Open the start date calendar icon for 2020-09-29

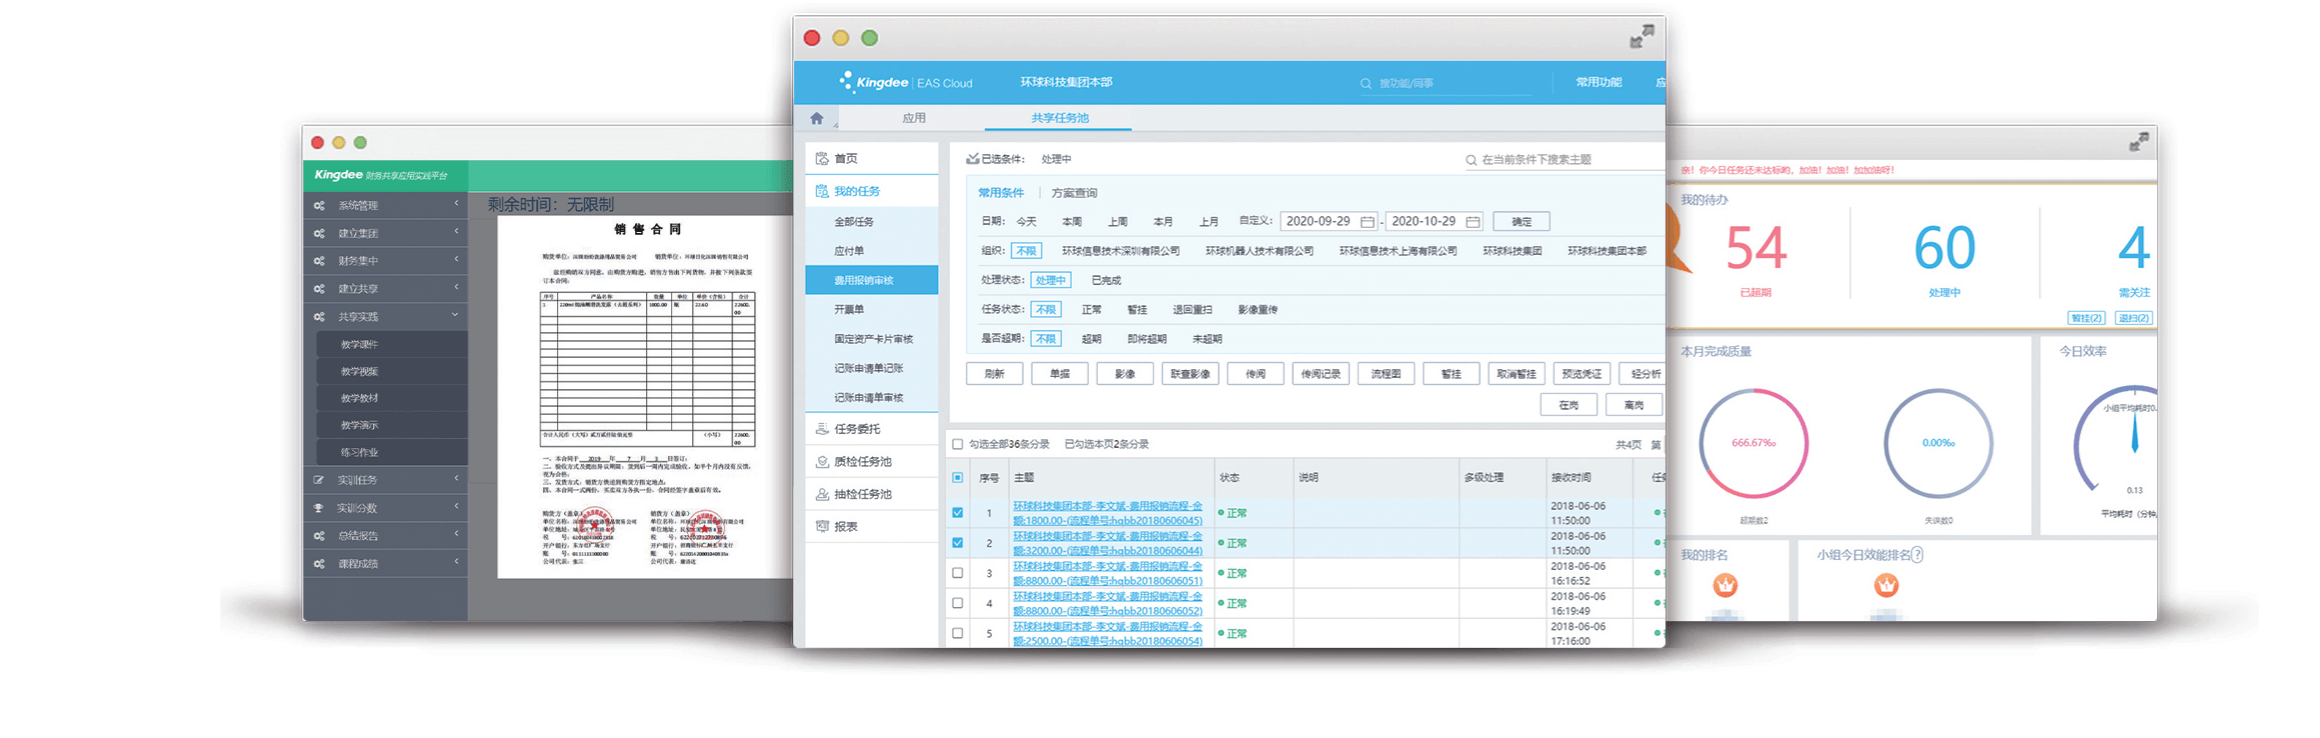click(1367, 221)
